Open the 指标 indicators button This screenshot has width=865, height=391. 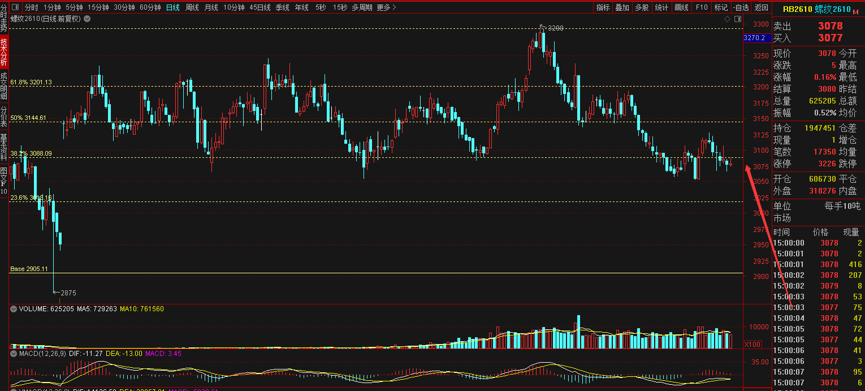(x=603, y=8)
